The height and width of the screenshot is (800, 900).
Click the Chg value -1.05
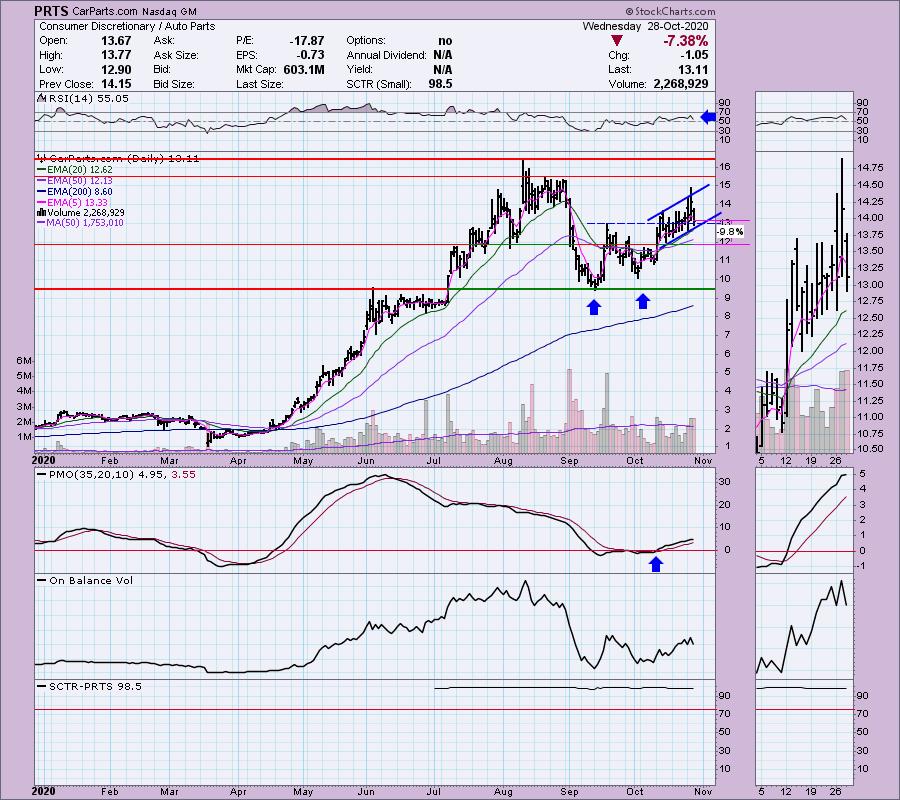(x=694, y=55)
